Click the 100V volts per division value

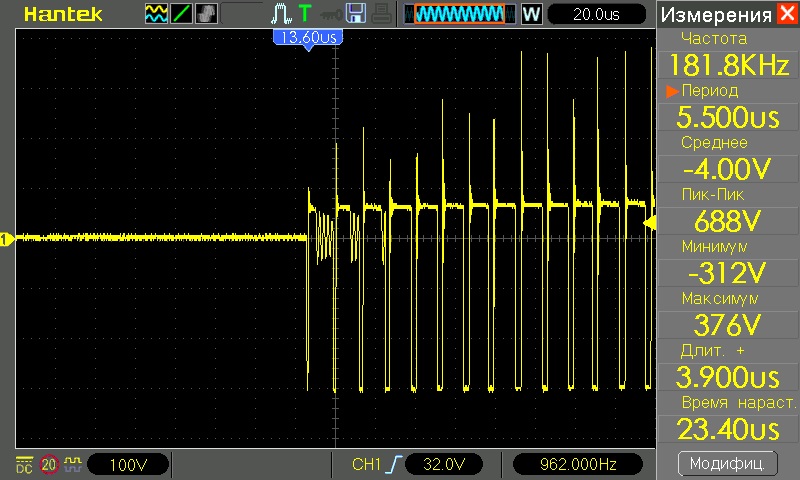[x=128, y=465]
